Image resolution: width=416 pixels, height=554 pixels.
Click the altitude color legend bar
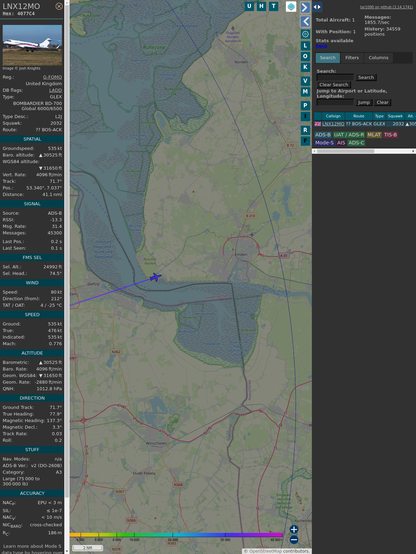[x=176, y=535]
